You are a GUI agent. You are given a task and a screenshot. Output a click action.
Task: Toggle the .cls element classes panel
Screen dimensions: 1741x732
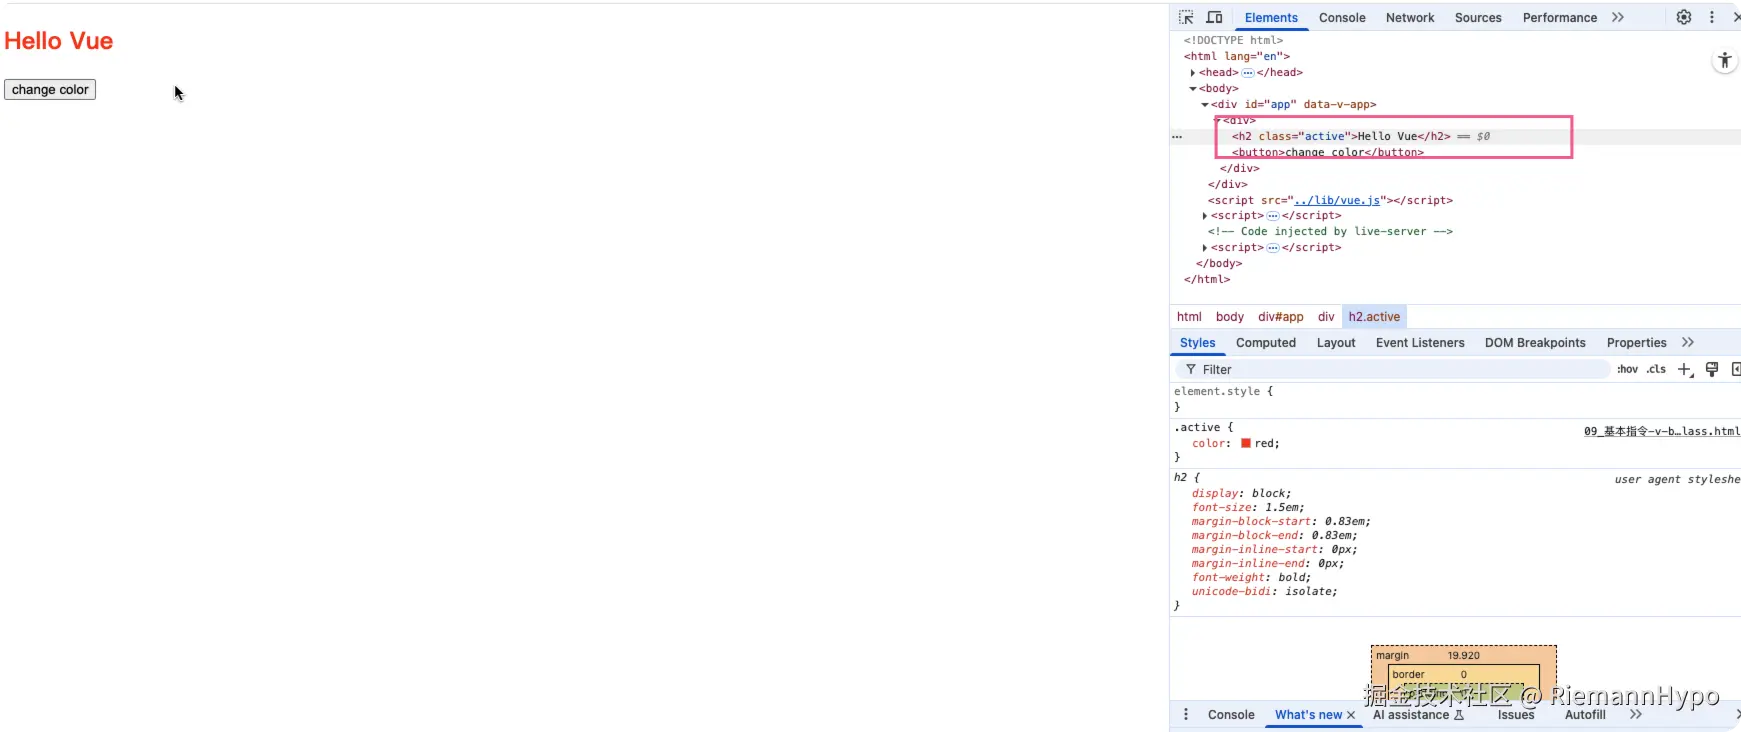(x=1657, y=369)
